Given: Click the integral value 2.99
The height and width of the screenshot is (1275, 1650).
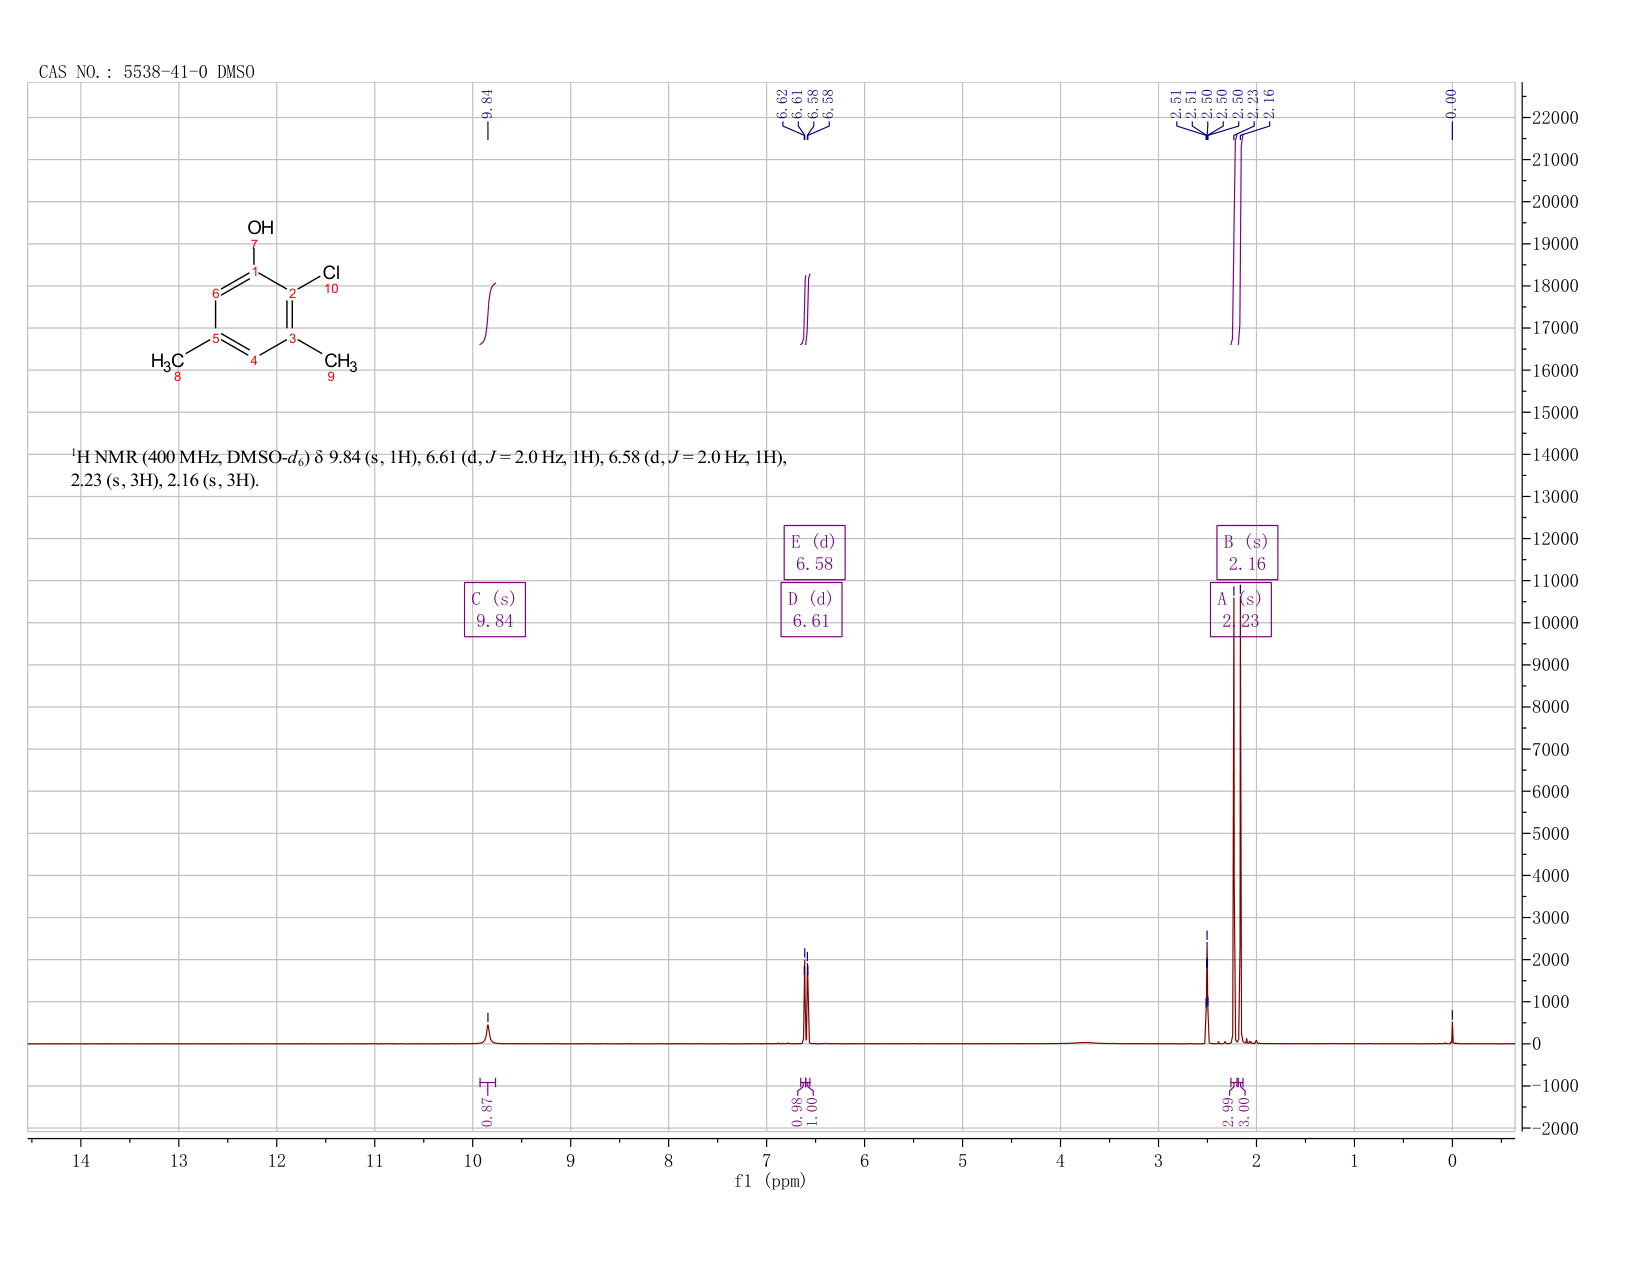Looking at the screenshot, I should pyautogui.click(x=1229, y=1111).
